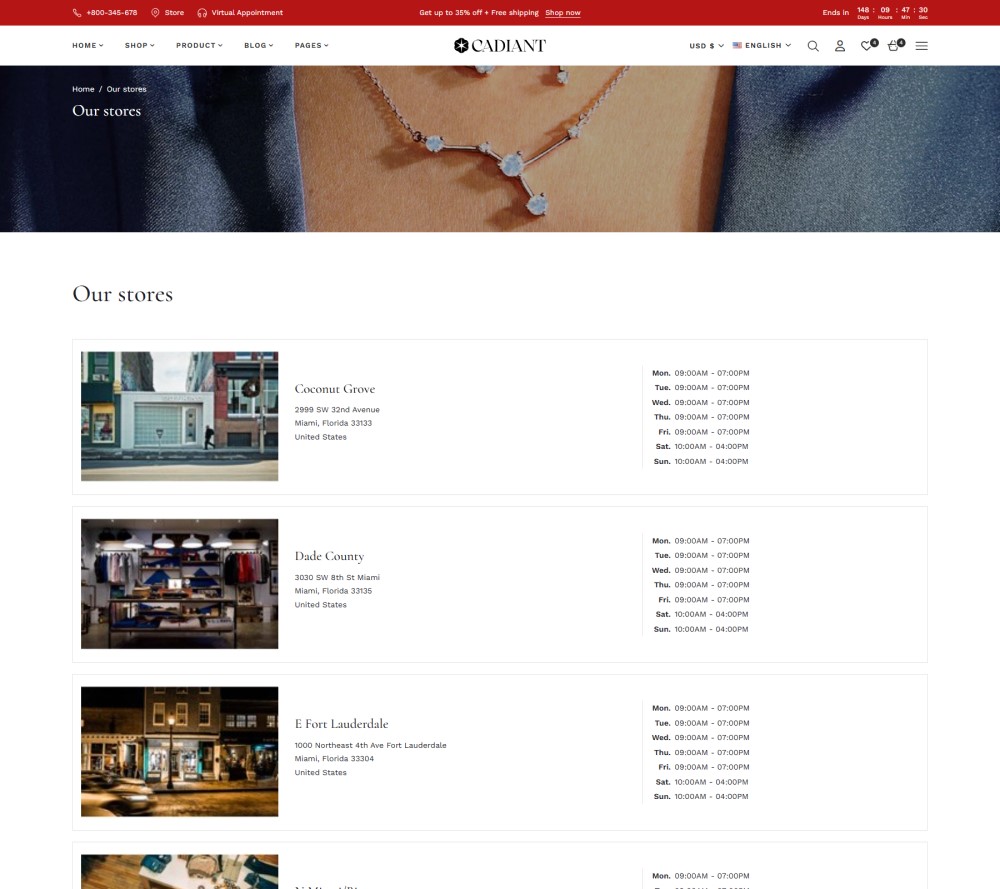Open the English language dropdown

point(762,45)
